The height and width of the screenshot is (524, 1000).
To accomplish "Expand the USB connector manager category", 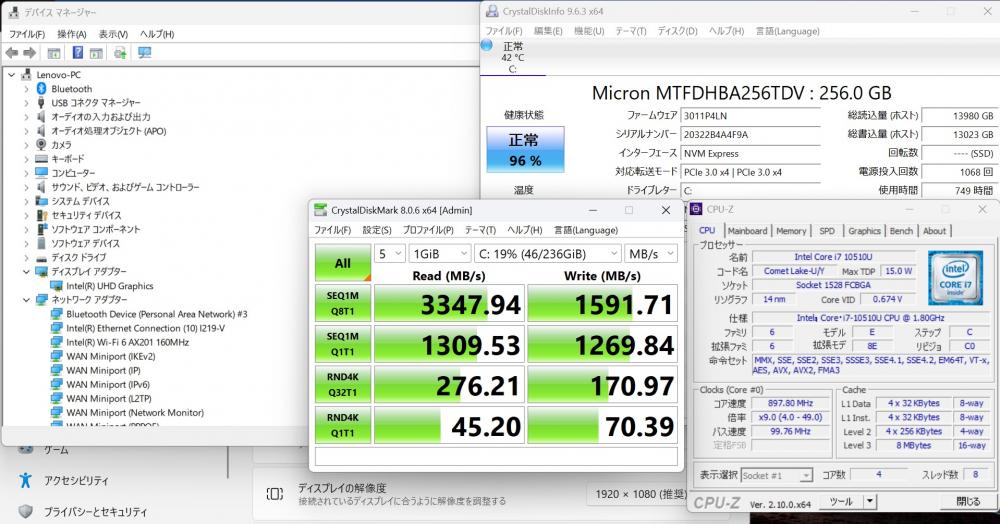I will click(26, 103).
